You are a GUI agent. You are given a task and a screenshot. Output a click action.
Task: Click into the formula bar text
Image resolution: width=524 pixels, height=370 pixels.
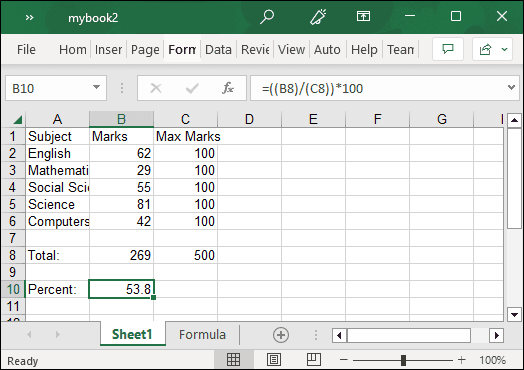point(378,88)
